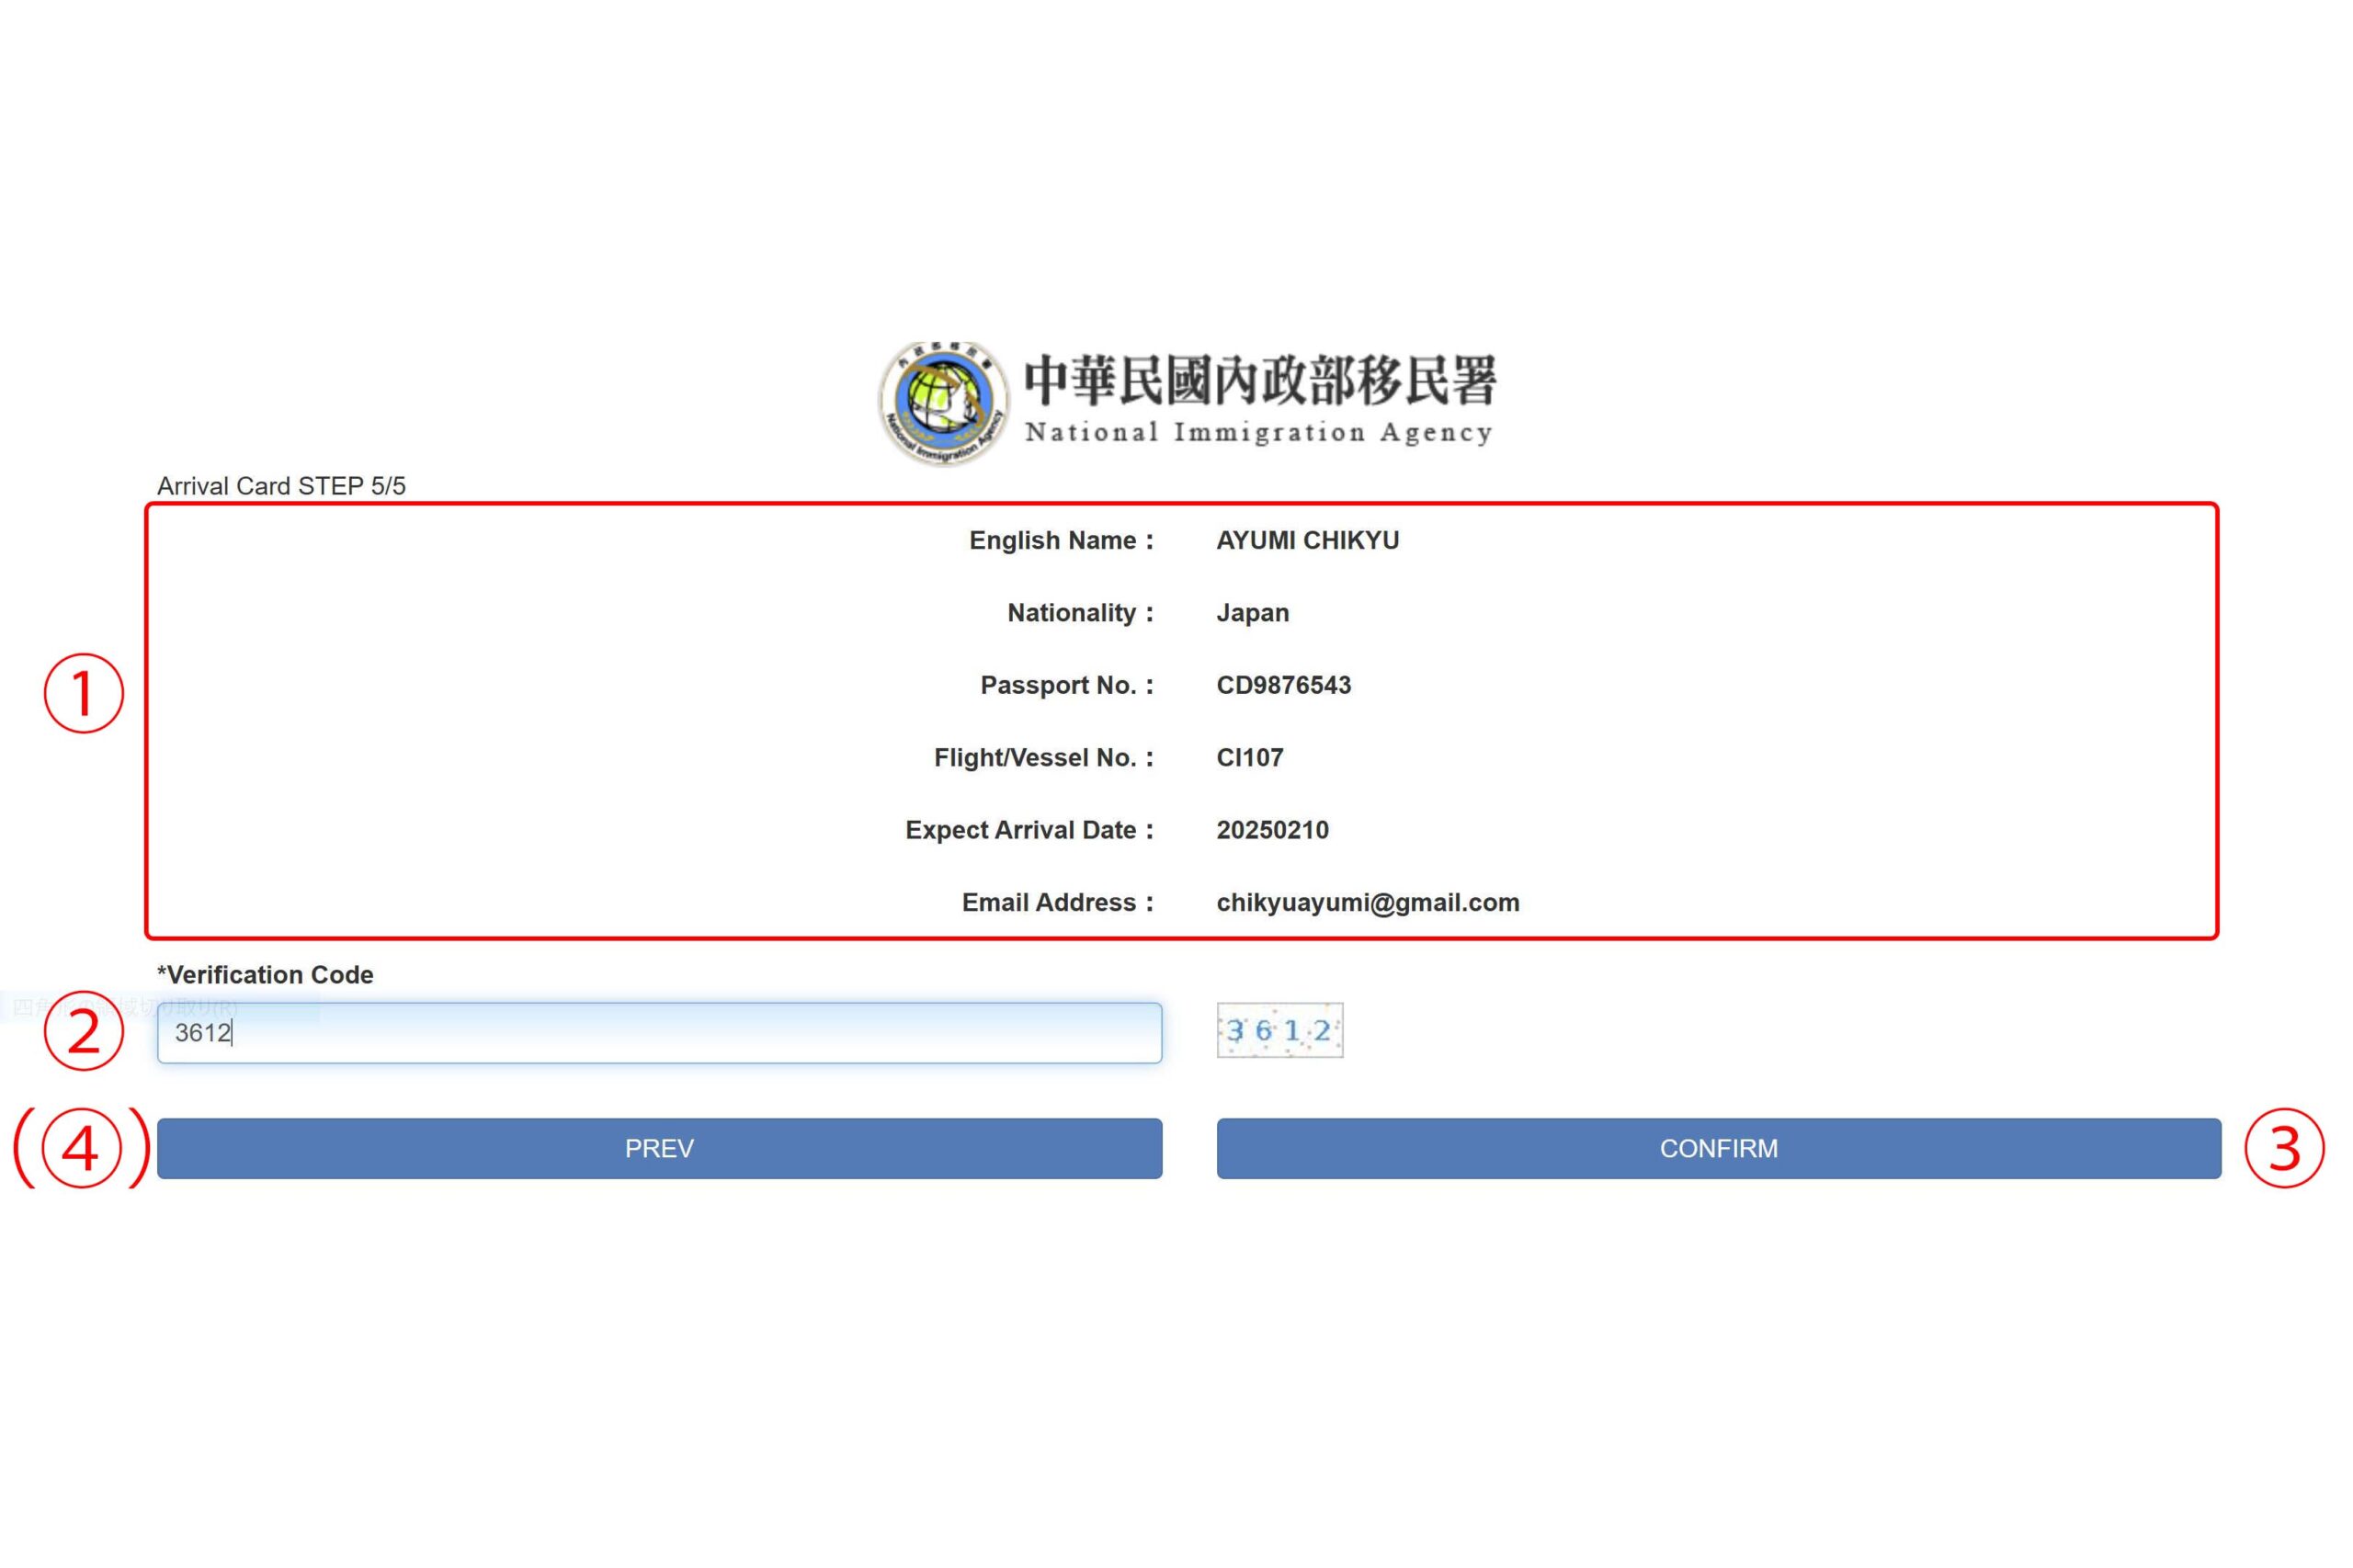Click the red circled number 1 marker
The height and width of the screenshot is (1568, 2353).
tap(83, 693)
